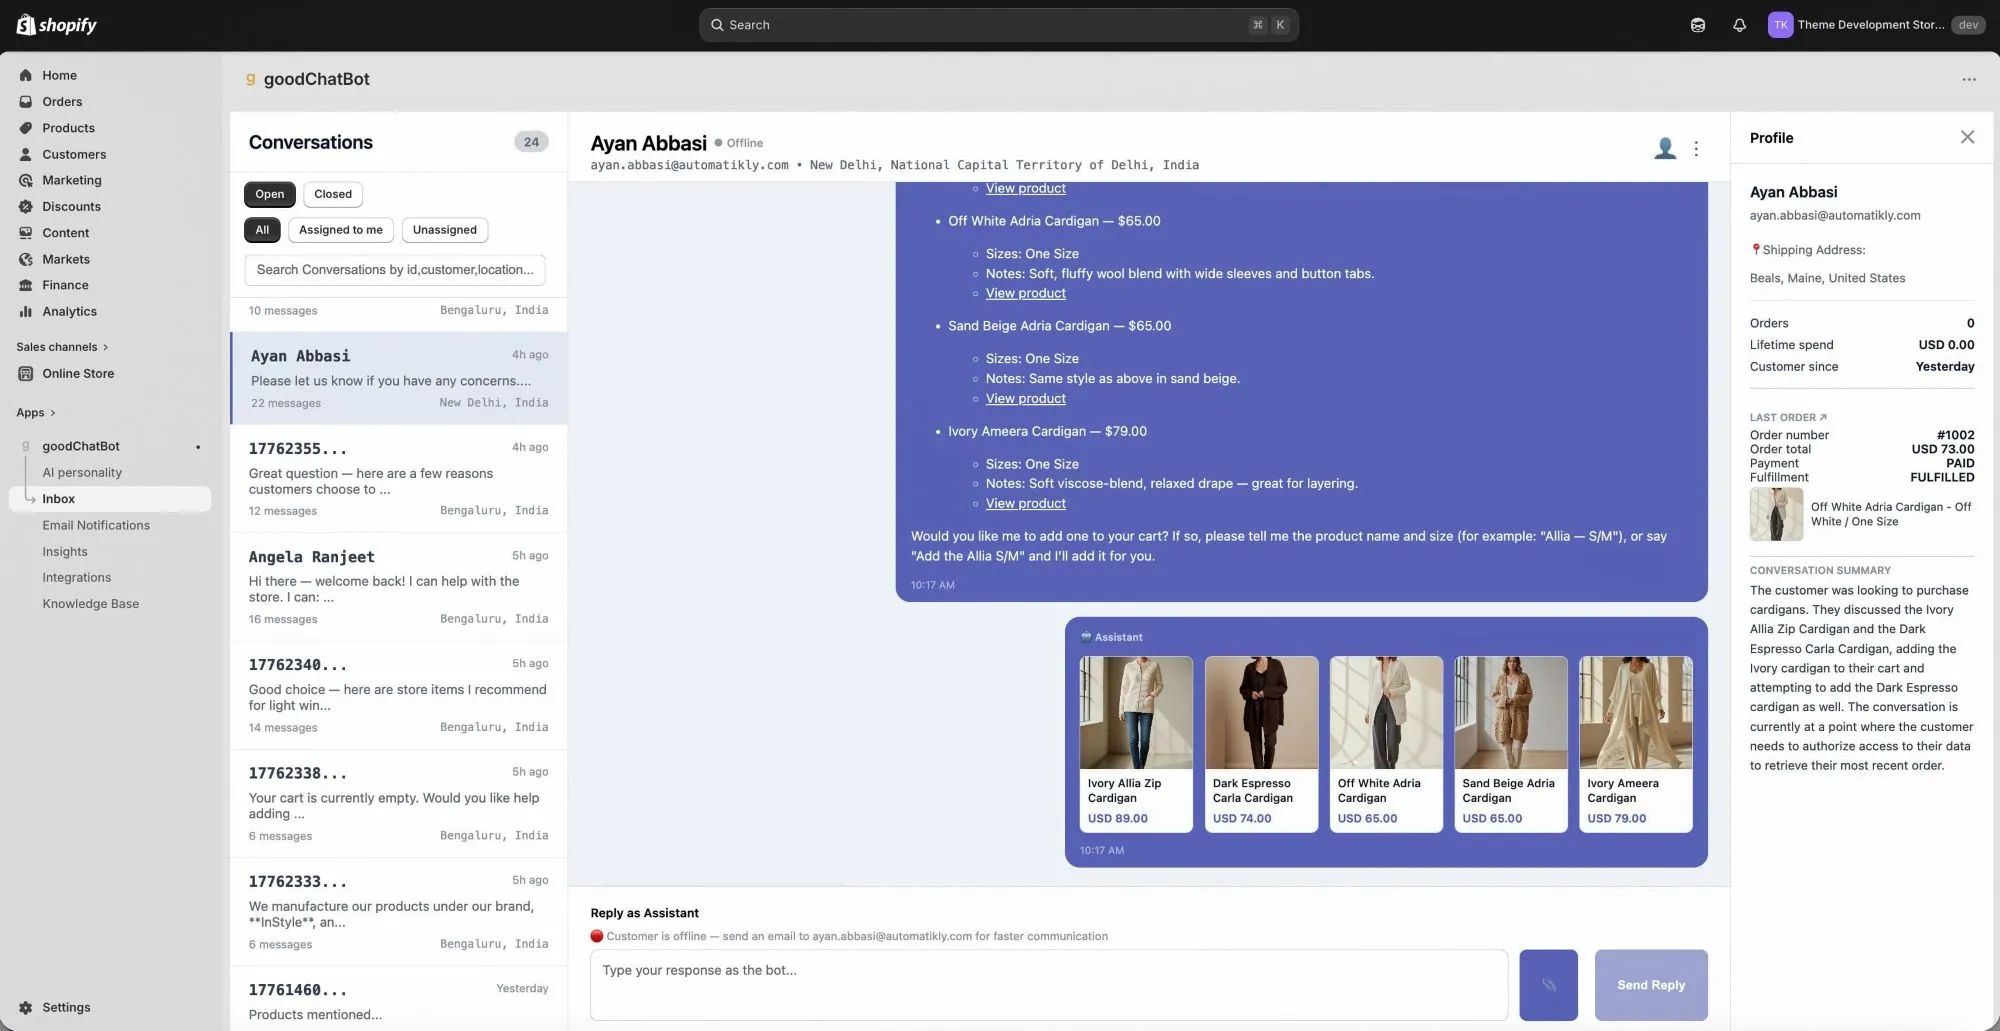Open Analytics from the sidebar

click(x=69, y=311)
